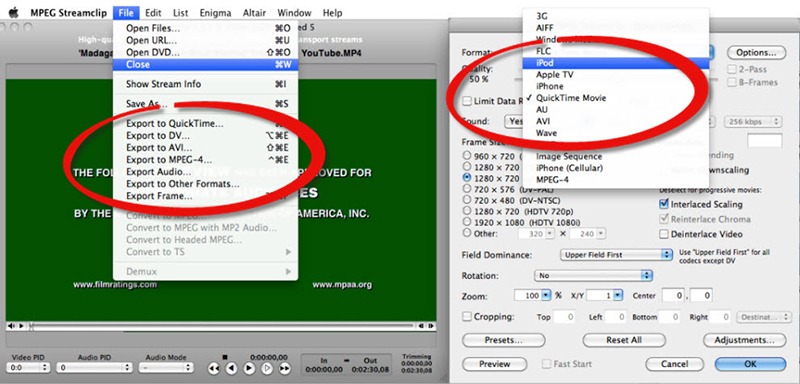Select the Other frame size option

pos(466,233)
